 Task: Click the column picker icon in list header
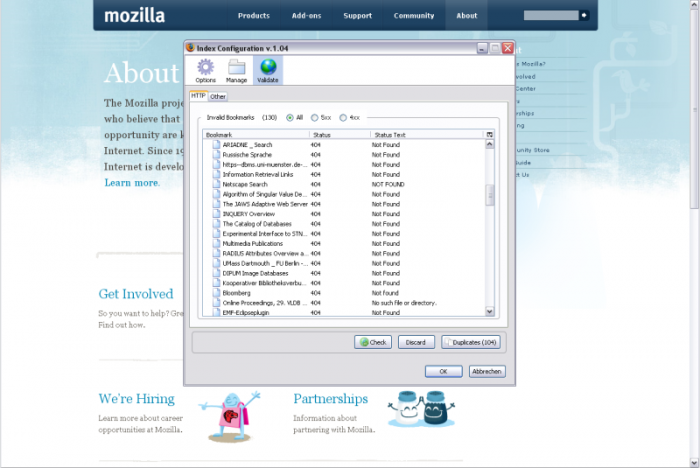pos(489,134)
